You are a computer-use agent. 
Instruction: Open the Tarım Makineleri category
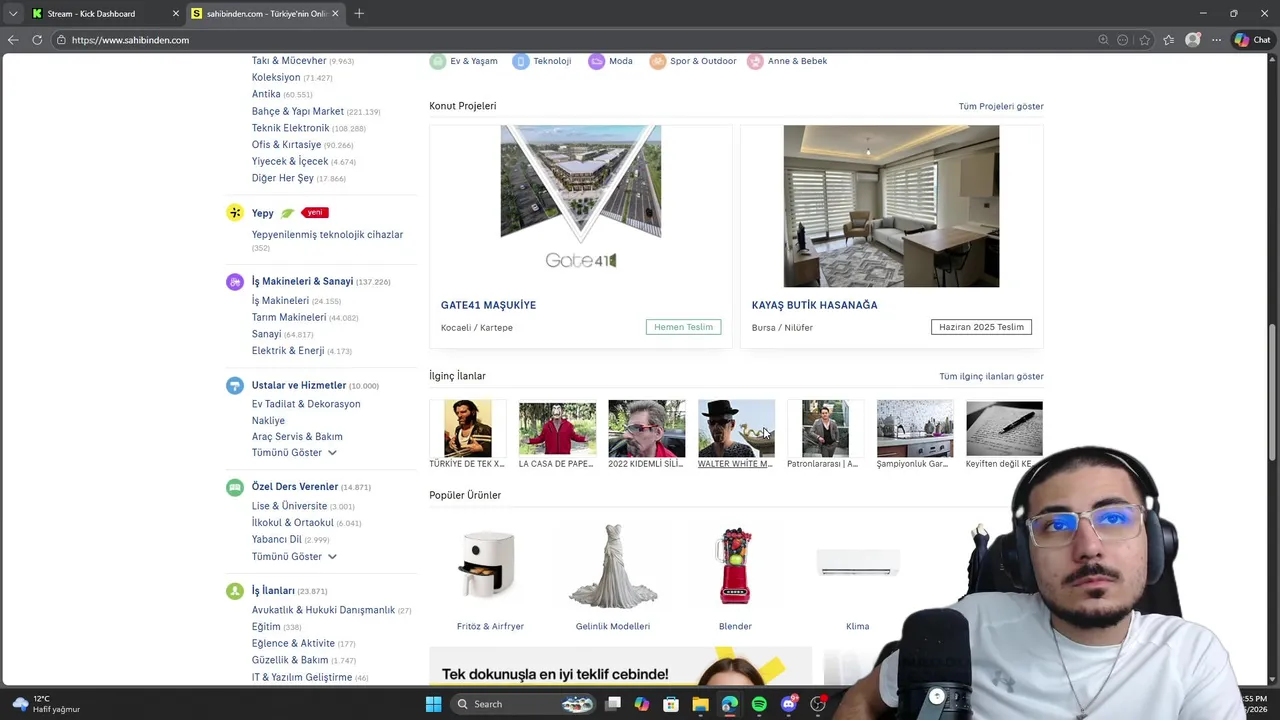click(289, 317)
